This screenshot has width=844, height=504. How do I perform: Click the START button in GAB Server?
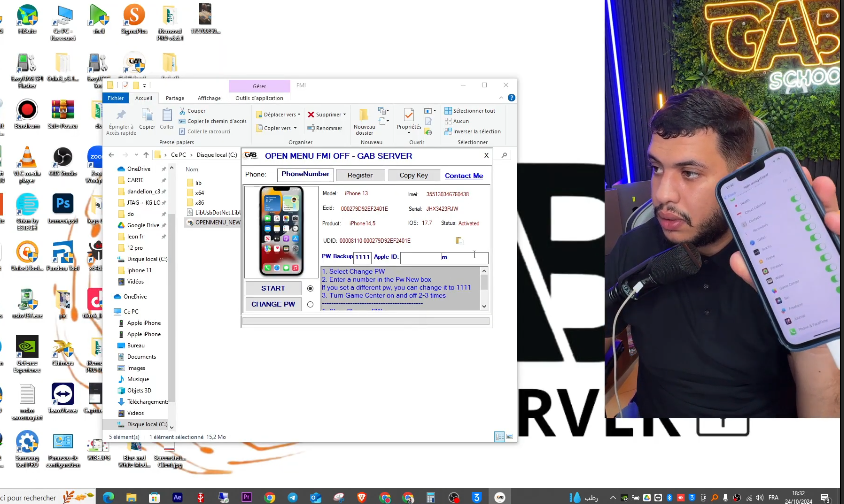(273, 288)
